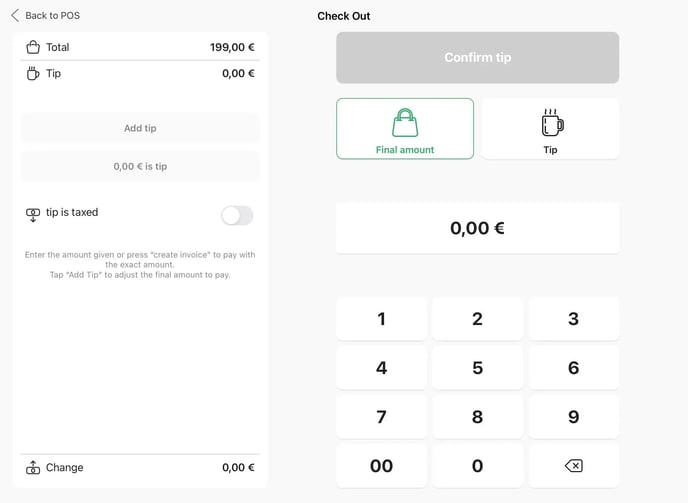Click the Change cash icon
The height and width of the screenshot is (503, 688).
tap(33, 467)
